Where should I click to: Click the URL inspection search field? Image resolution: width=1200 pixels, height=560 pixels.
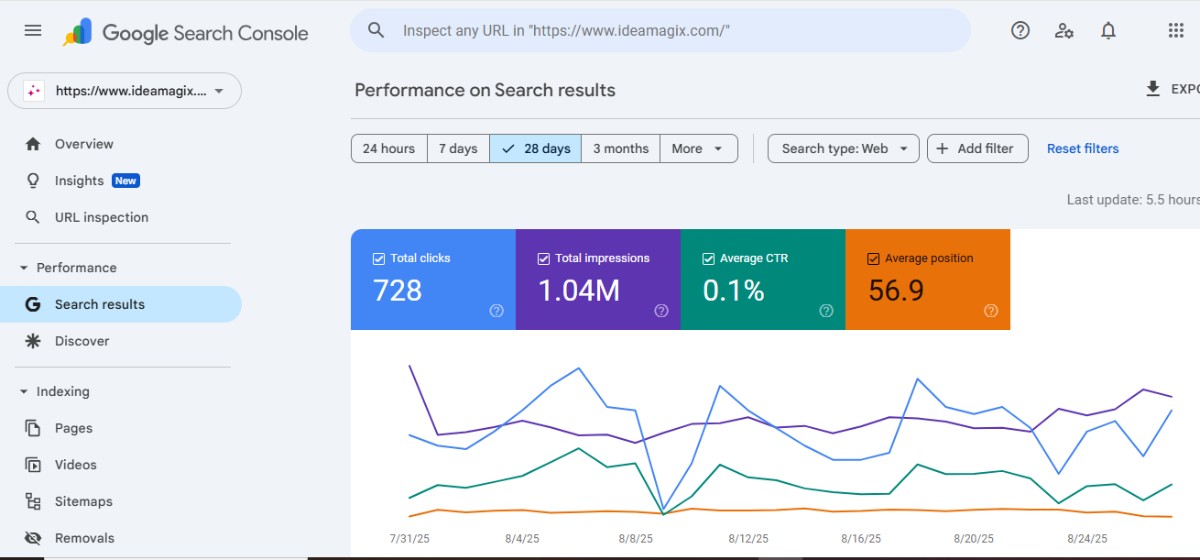660,31
